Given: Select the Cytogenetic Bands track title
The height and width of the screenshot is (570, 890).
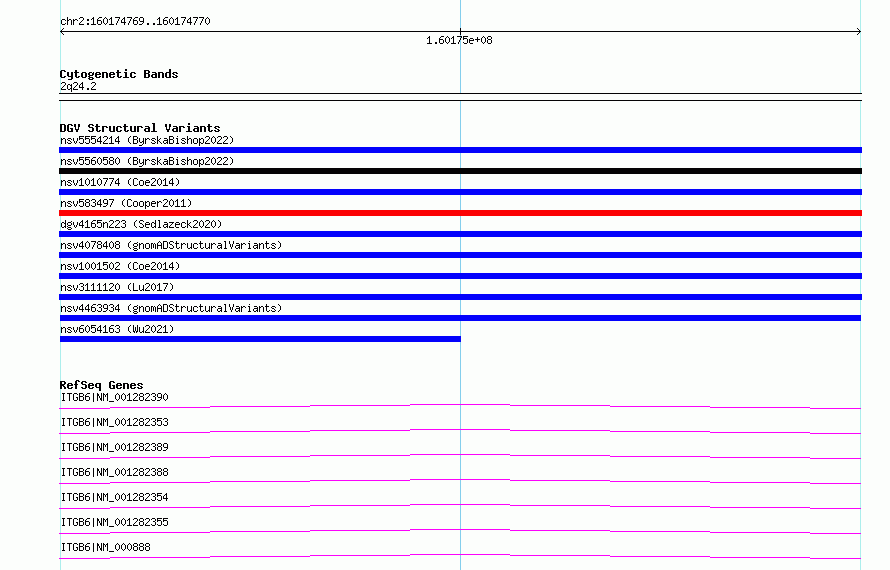Looking at the screenshot, I should click(x=119, y=74).
